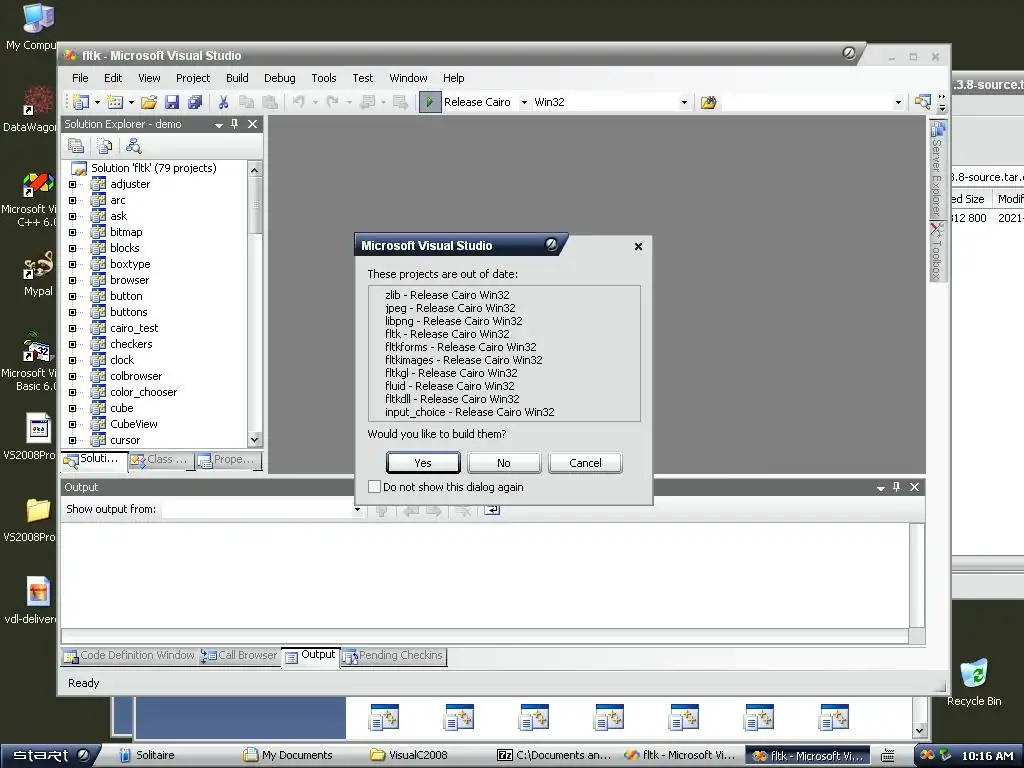Click 'zlib - Release Cairo Win32' in the list
The width and height of the screenshot is (1024, 768).
point(447,295)
